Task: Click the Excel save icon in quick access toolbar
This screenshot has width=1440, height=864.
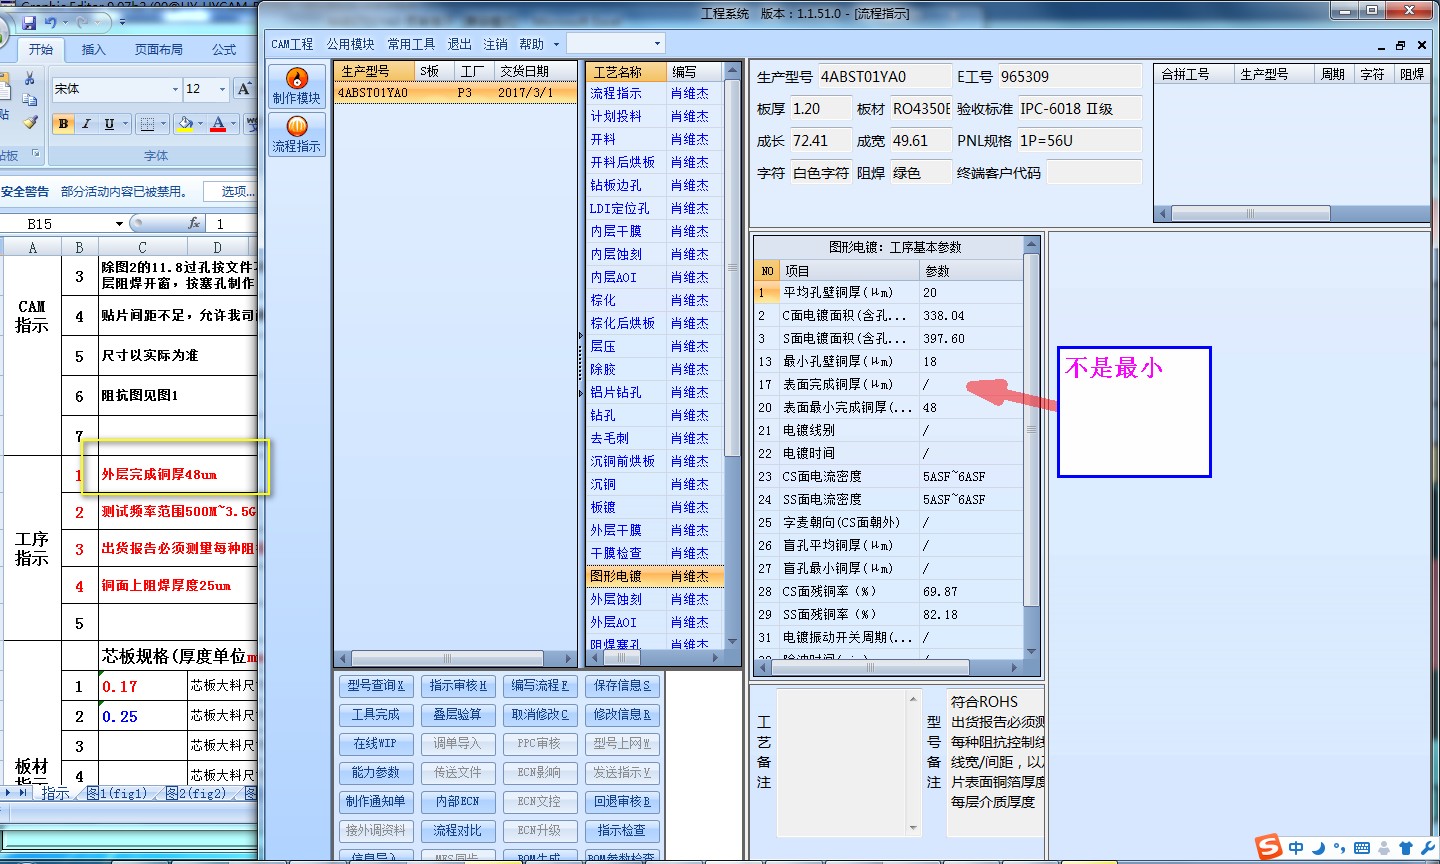Action: click(29, 22)
